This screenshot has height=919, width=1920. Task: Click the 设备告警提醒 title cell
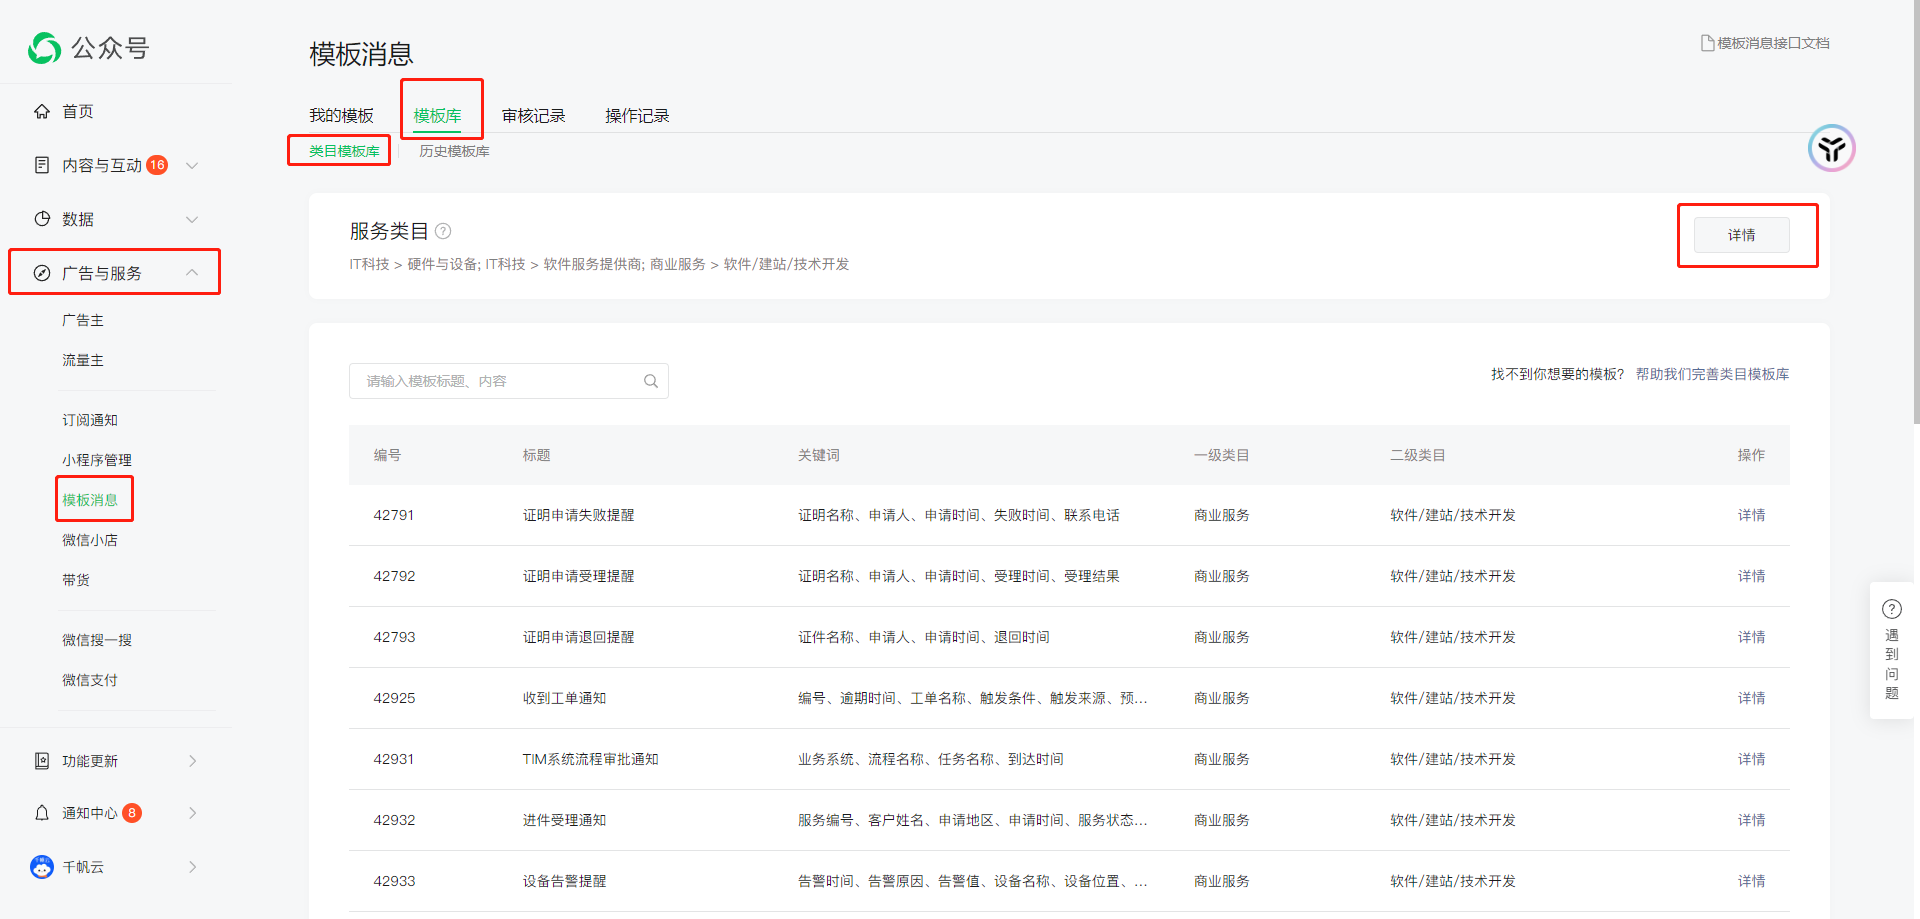564,881
